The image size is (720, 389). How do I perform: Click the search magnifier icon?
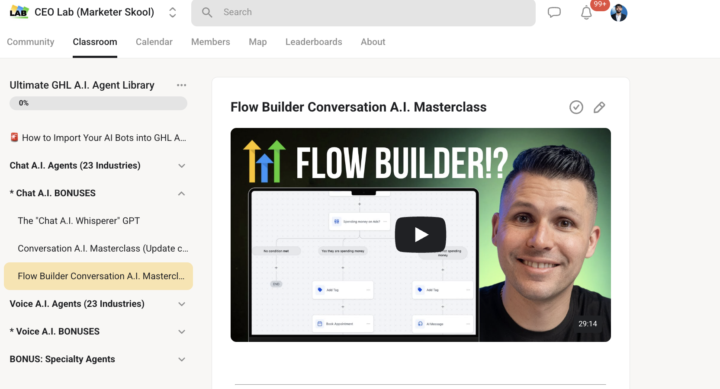[x=207, y=12]
